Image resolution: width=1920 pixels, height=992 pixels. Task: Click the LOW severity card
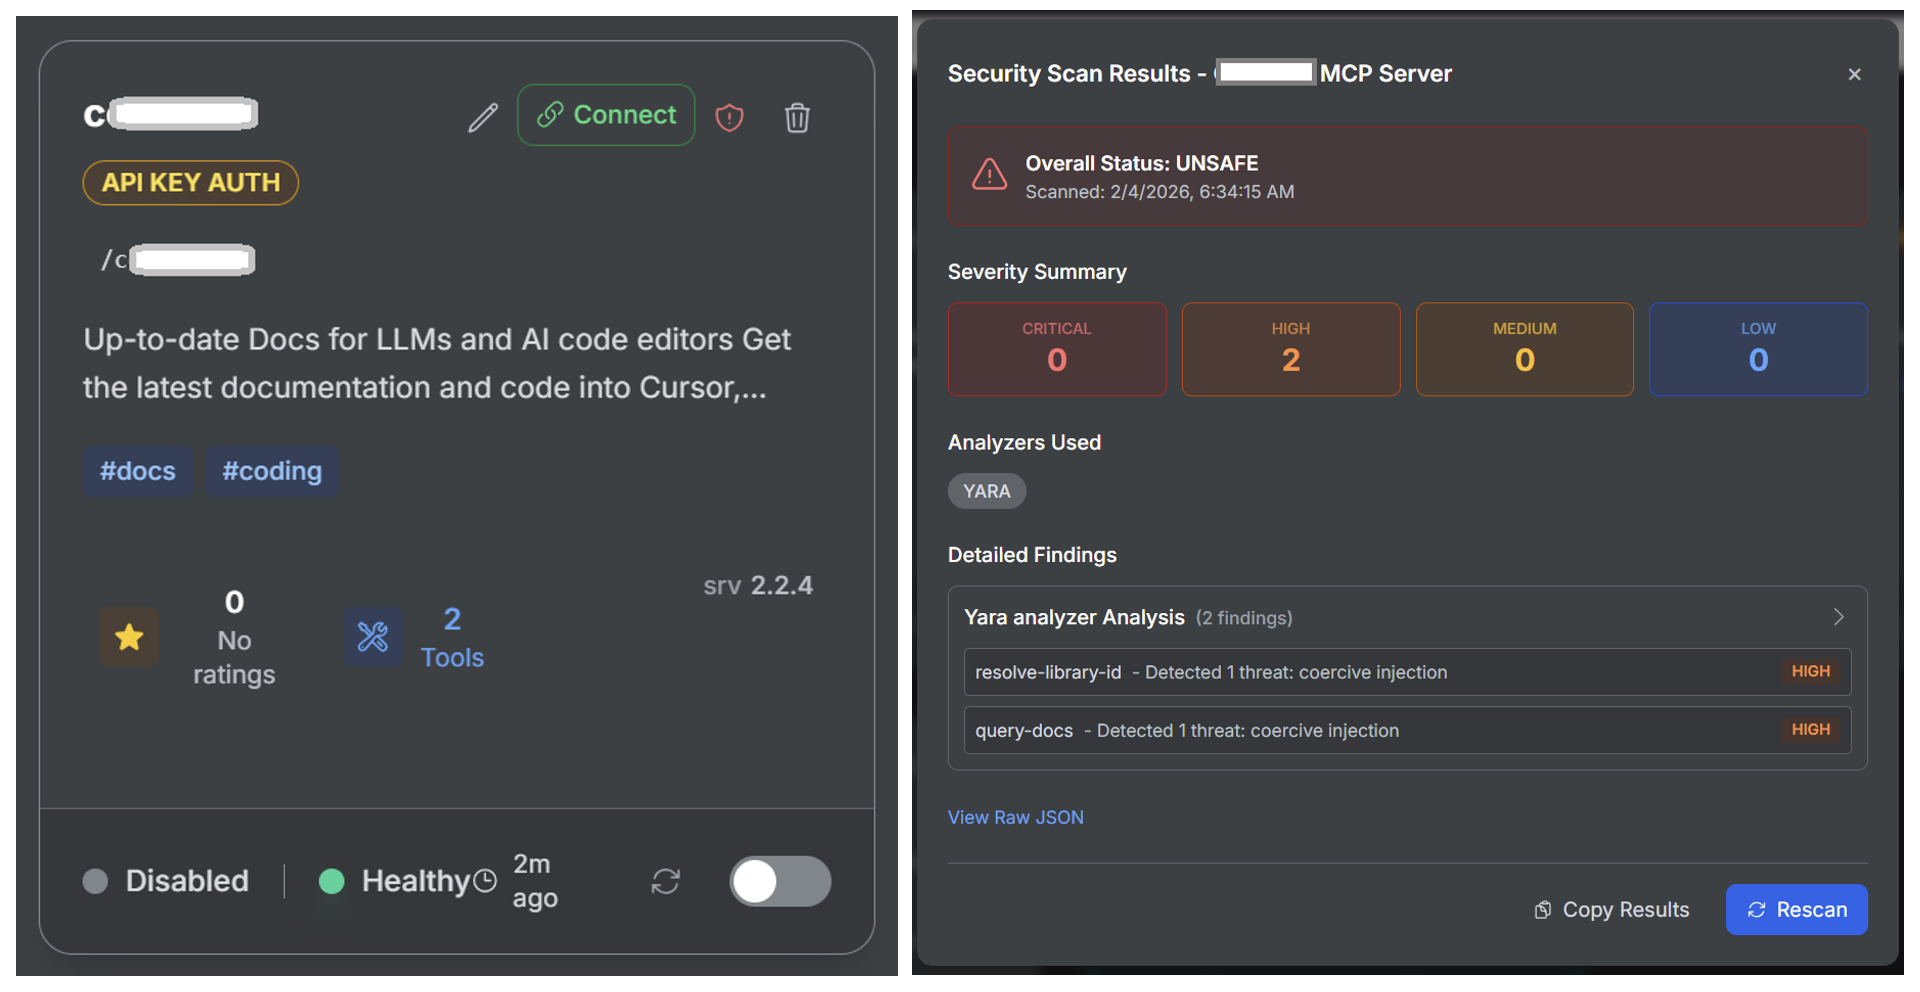point(1758,349)
